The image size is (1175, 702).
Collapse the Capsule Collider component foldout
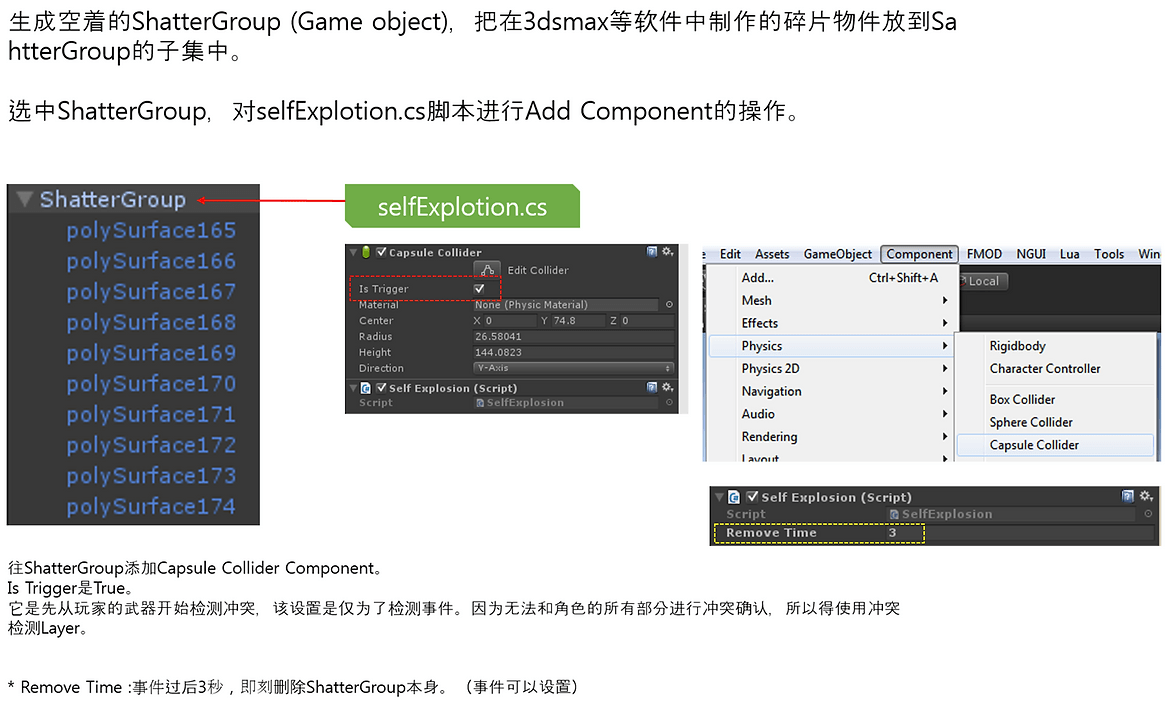click(x=353, y=253)
